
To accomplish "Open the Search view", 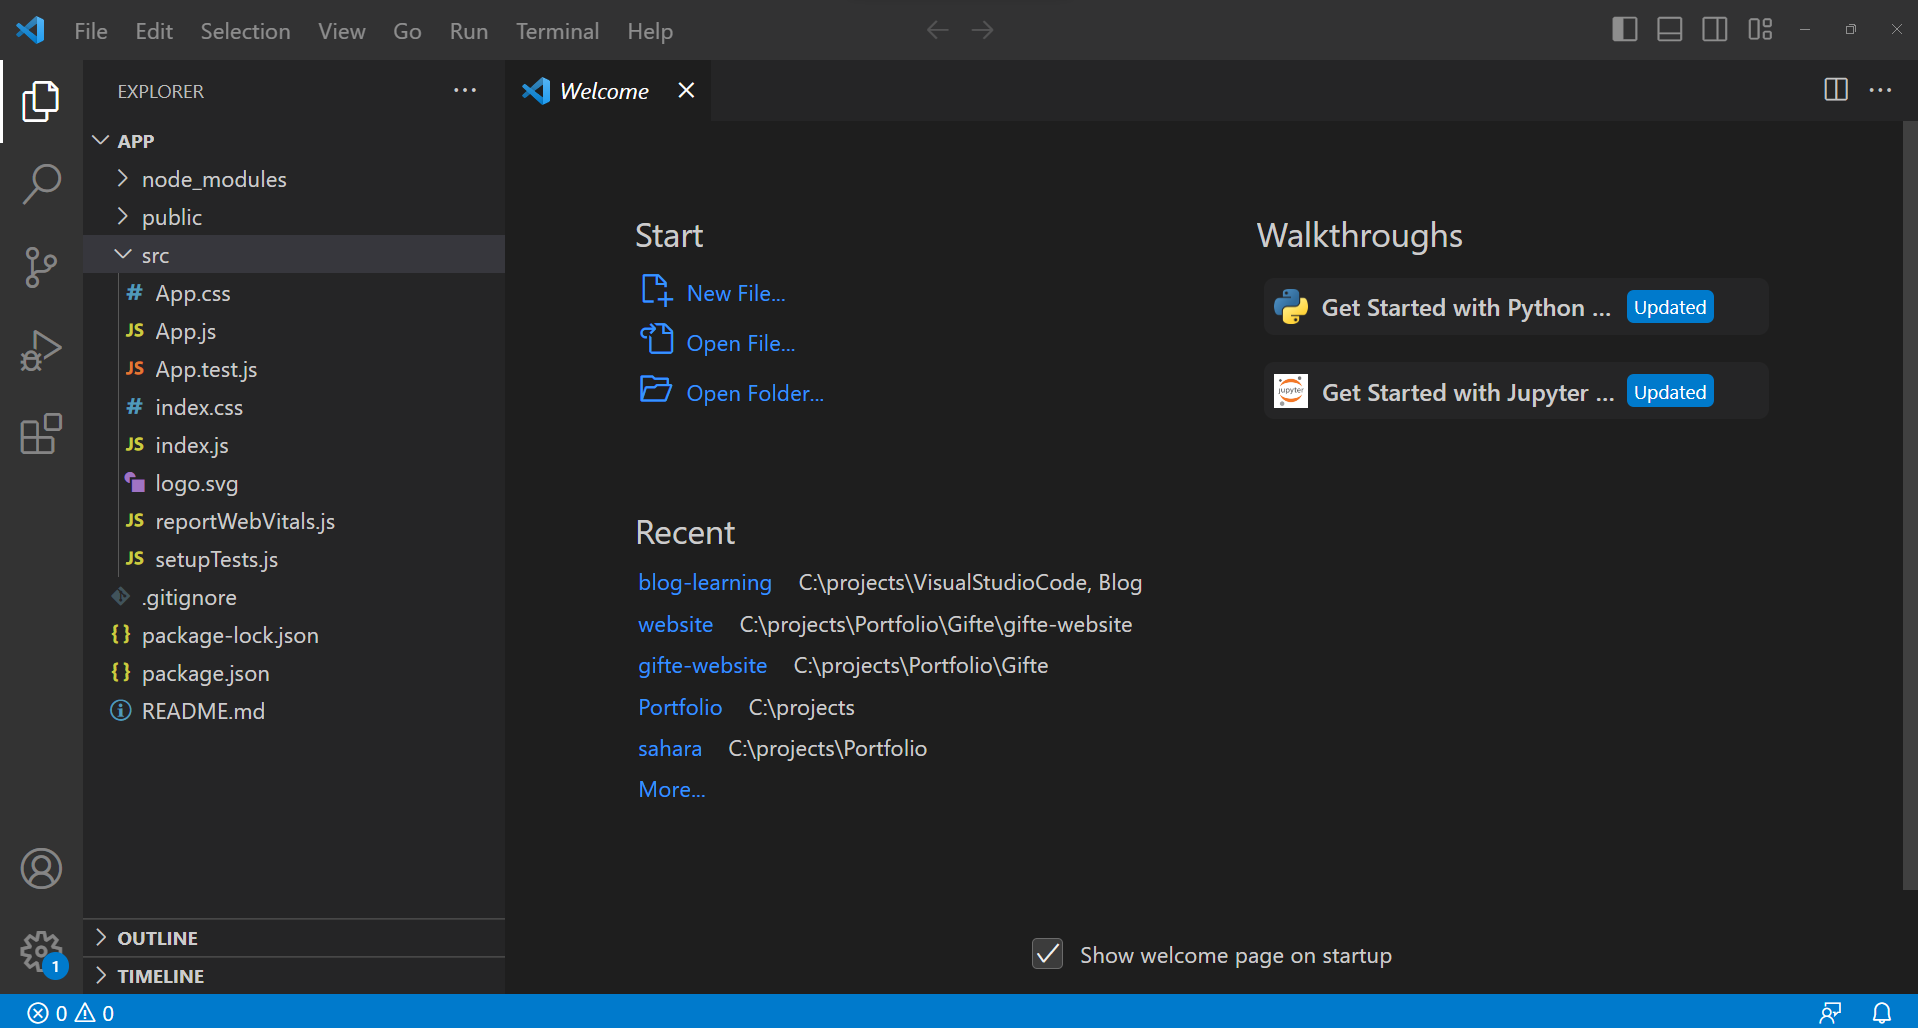I will 41,184.
